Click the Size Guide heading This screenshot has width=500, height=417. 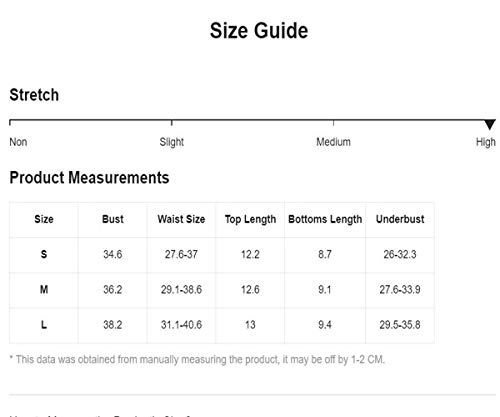click(x=259, y=31)
